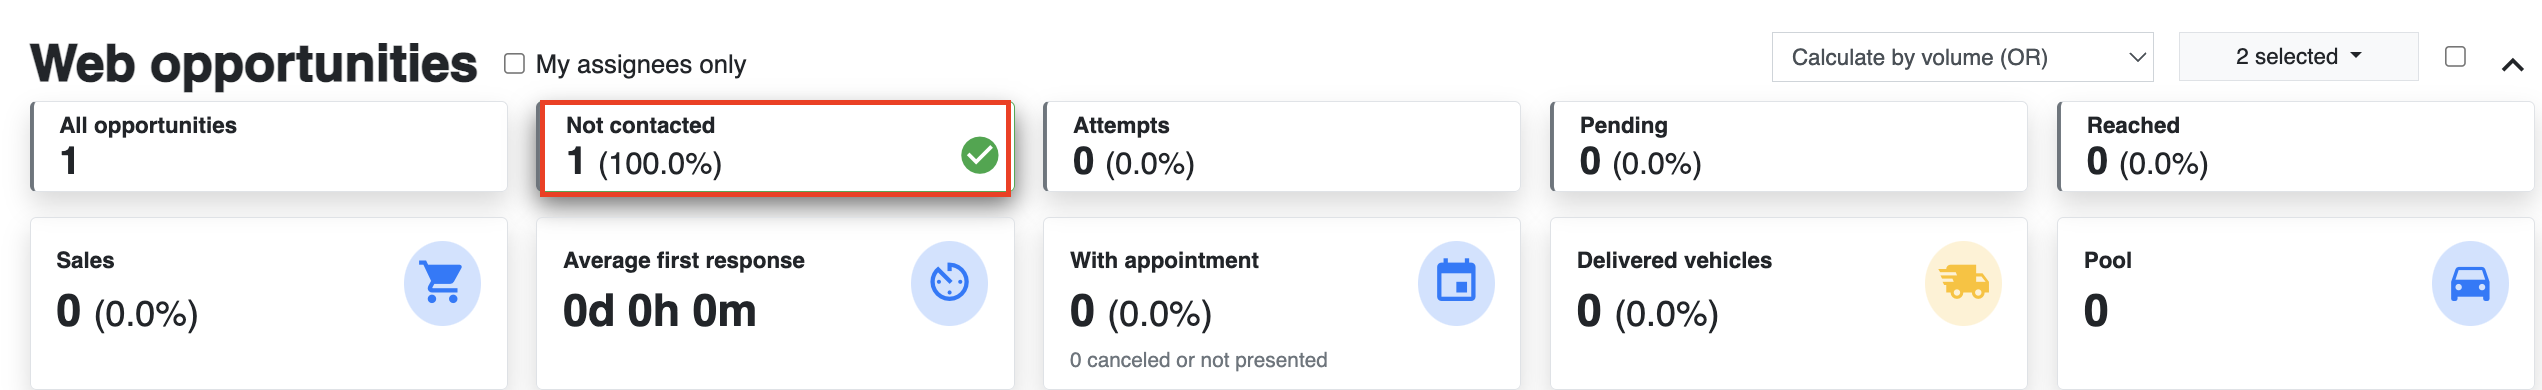The height and width of the screenshot is (390, 2542).
Task: Tick the checkbox beside 2 selected
Action: point(2455,57)
